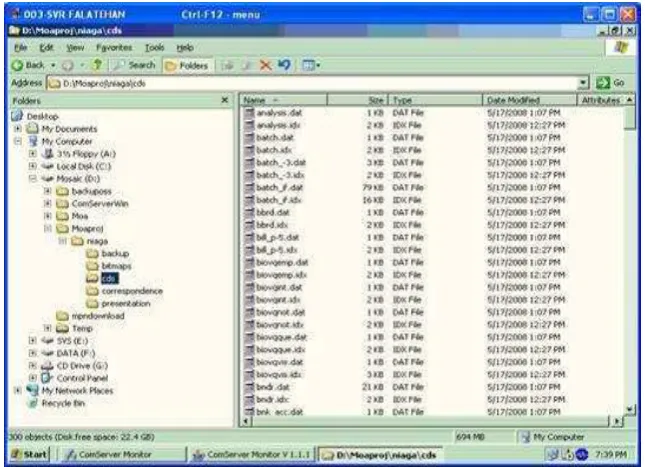Click the horizontal scrollbar left arrow
This screenshot has width=645, height=467.
click(x=245, y=421)
